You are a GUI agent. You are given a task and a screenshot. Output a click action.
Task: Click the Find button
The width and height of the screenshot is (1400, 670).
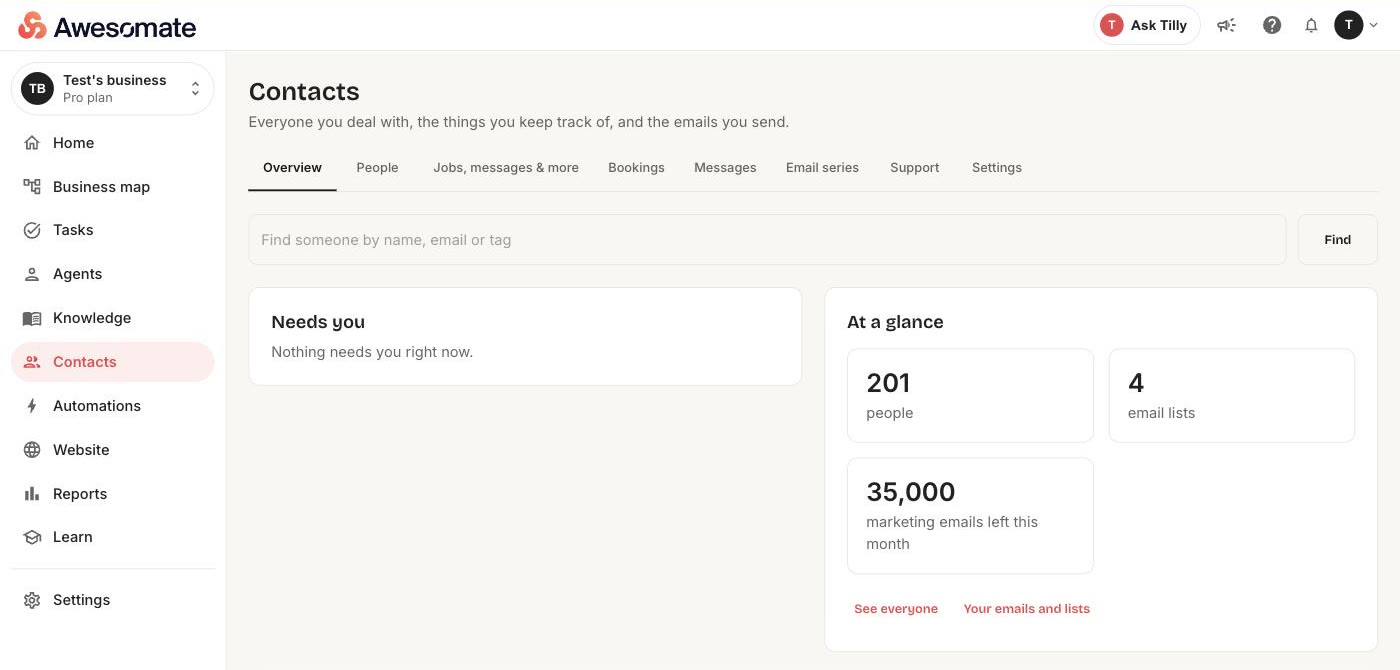click(1337, 240)
